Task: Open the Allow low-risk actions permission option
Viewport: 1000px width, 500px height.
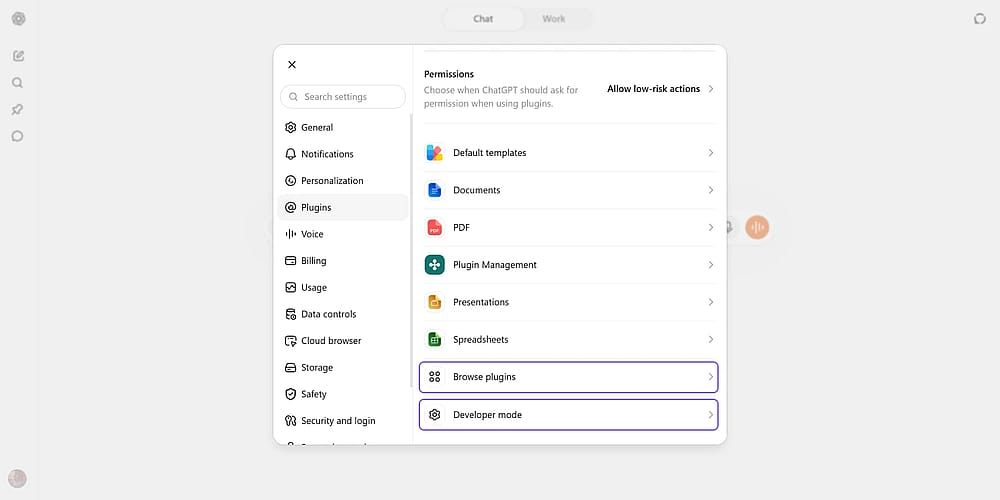Action: [660, 89]
